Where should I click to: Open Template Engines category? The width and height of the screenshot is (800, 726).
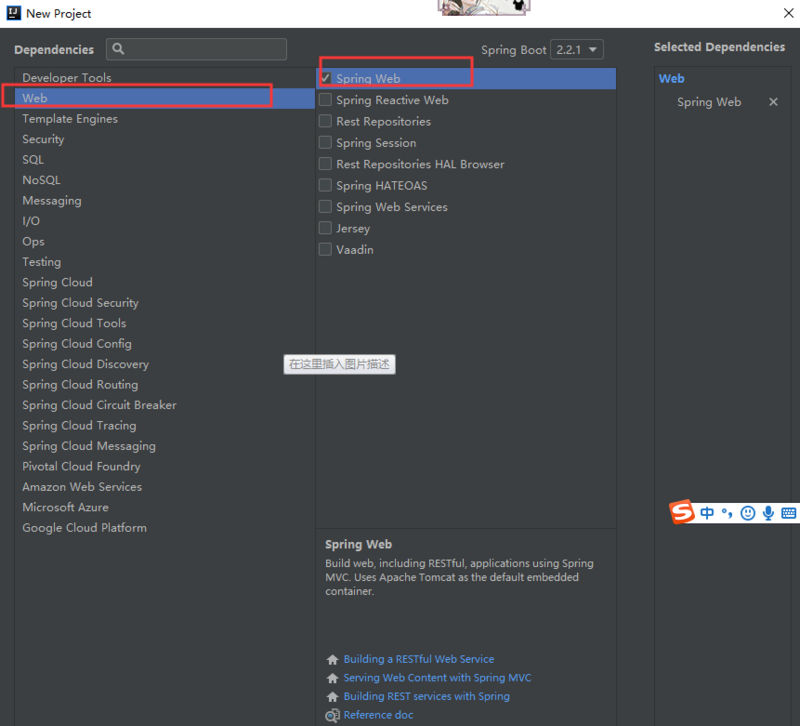pyautogui.click(x=165, y=118)
